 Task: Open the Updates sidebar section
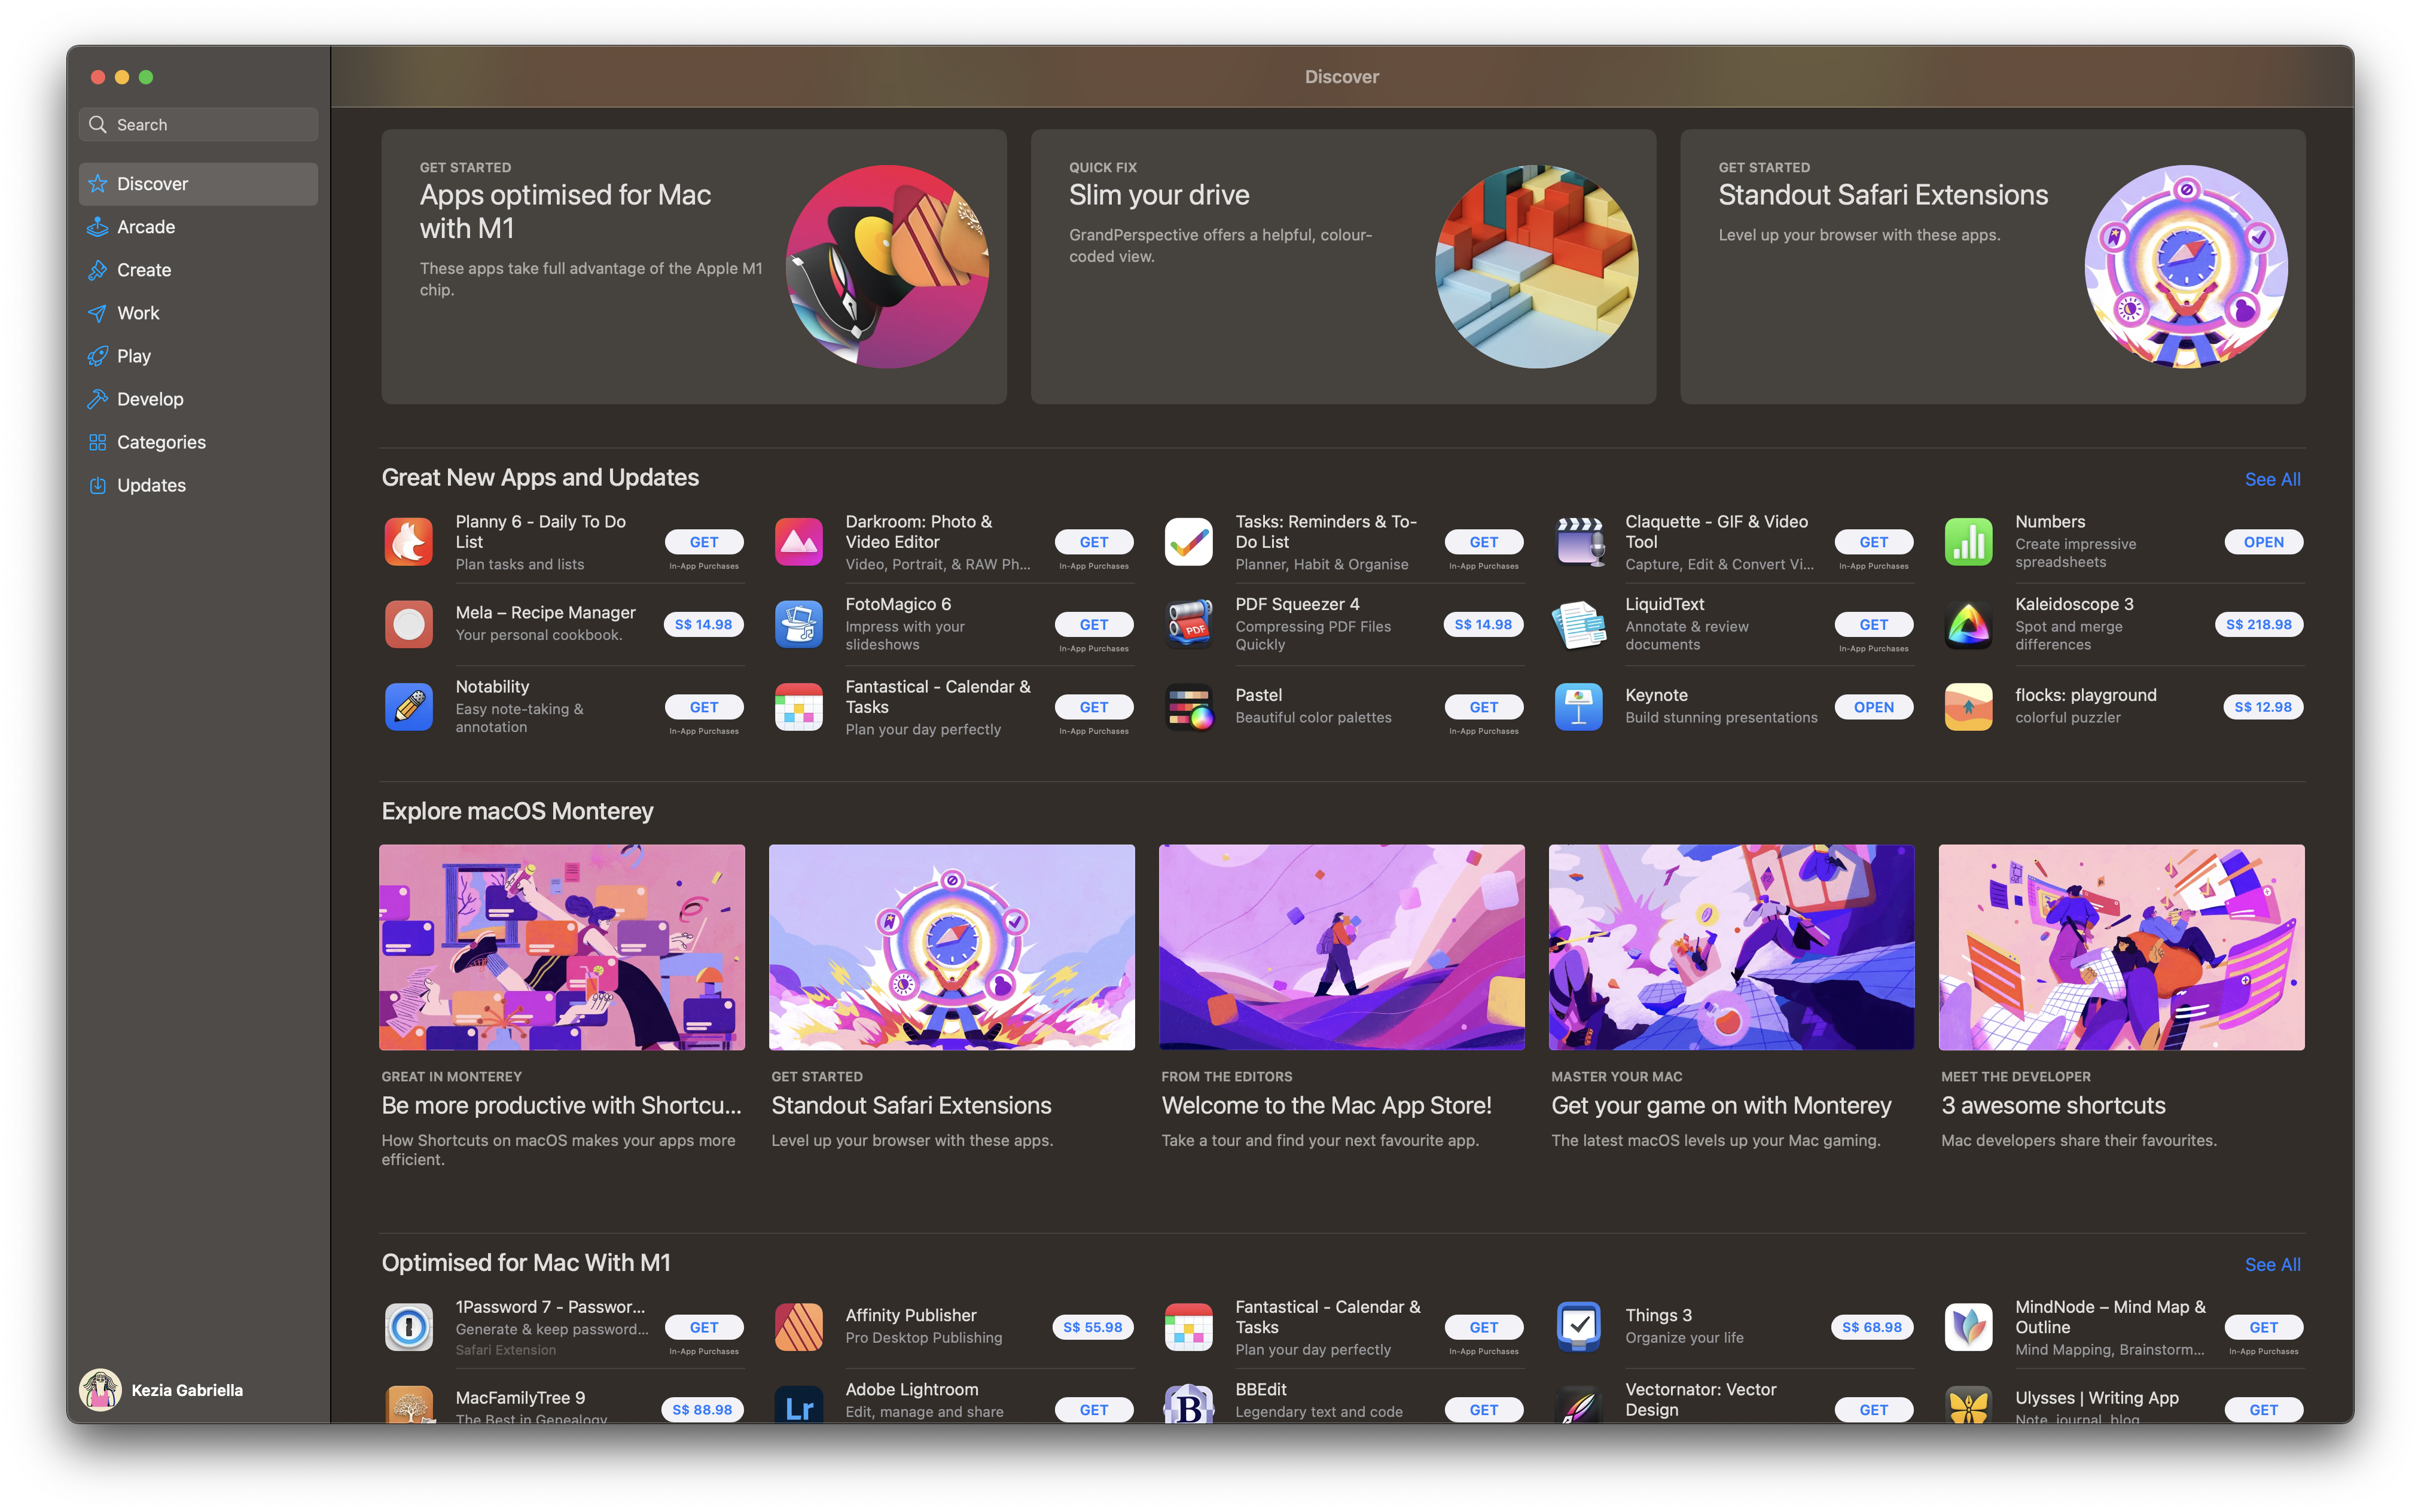point(151,485)
